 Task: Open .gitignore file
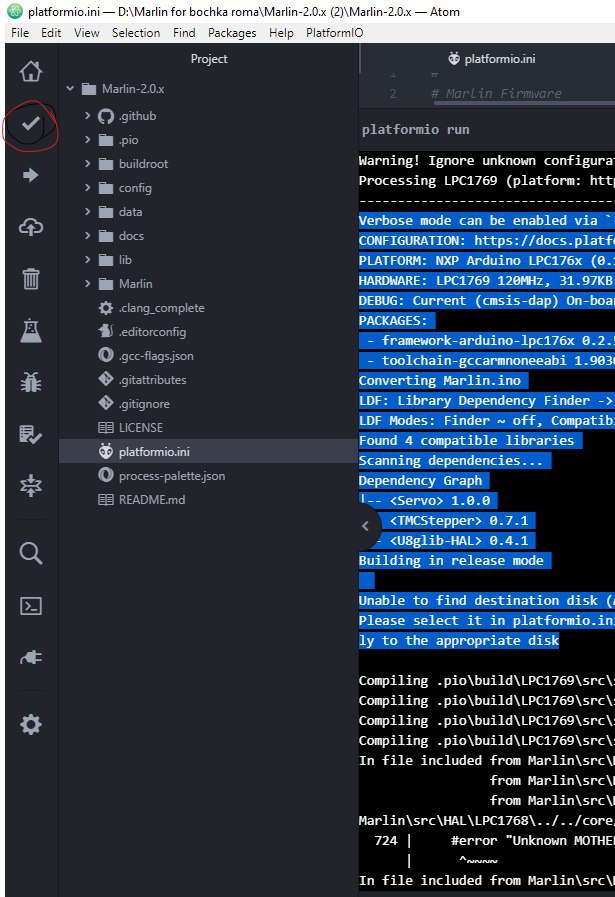[x=144, y=404]
